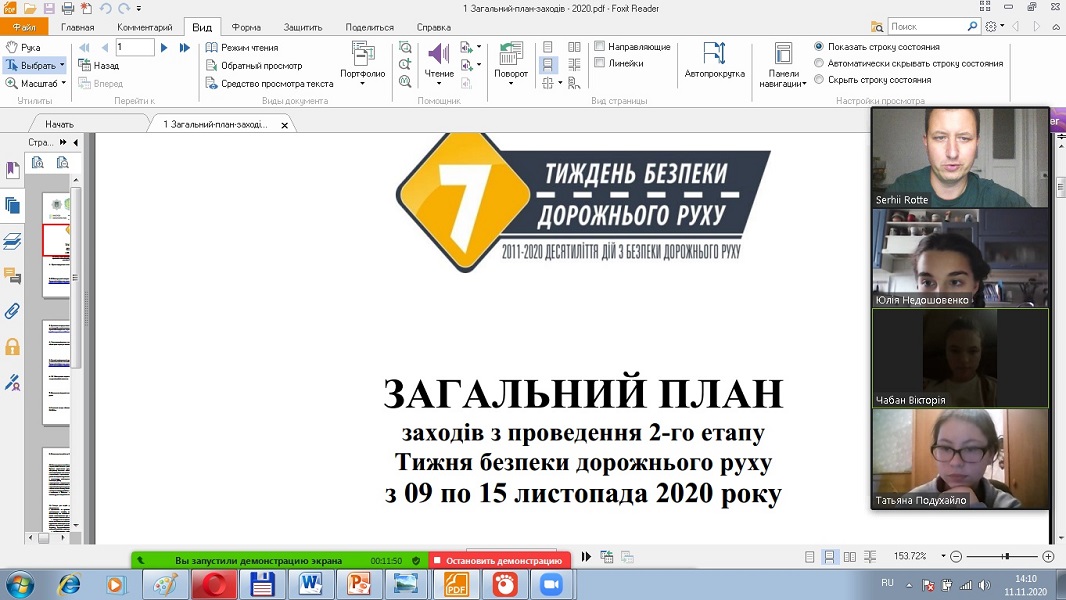Select single page view in ribbon
The height and width of the screenshot is (600, 1066).
tap(548, 47)
